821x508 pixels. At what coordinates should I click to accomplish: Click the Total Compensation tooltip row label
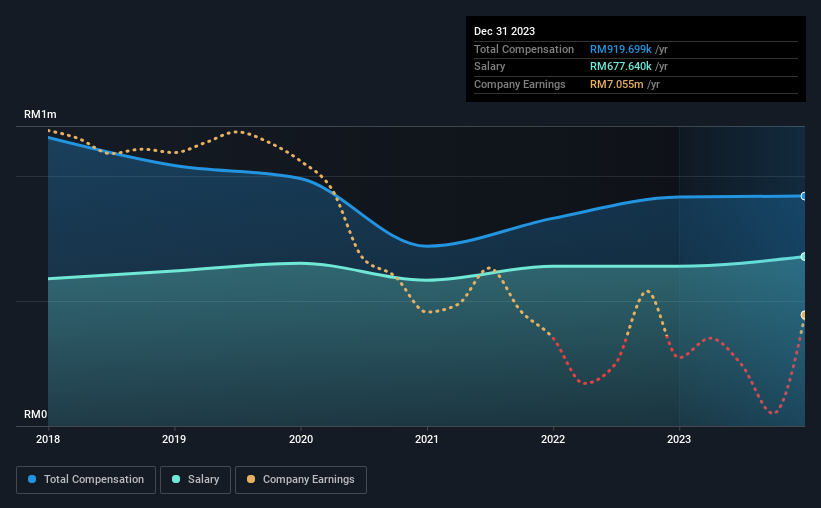(524, 49)
